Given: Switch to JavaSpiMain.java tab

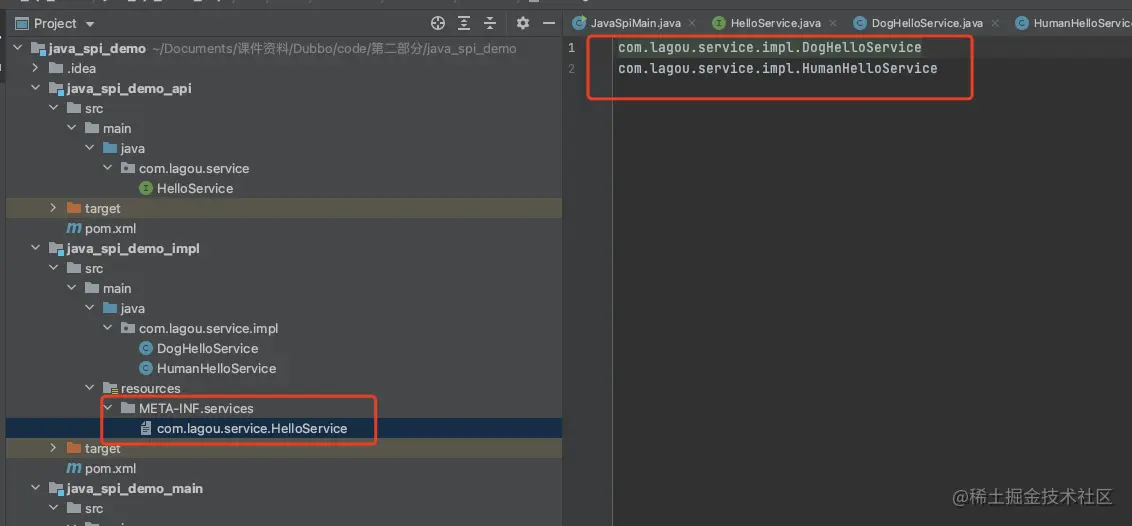Looking at the screenshot, I should (x=635, y=23).
